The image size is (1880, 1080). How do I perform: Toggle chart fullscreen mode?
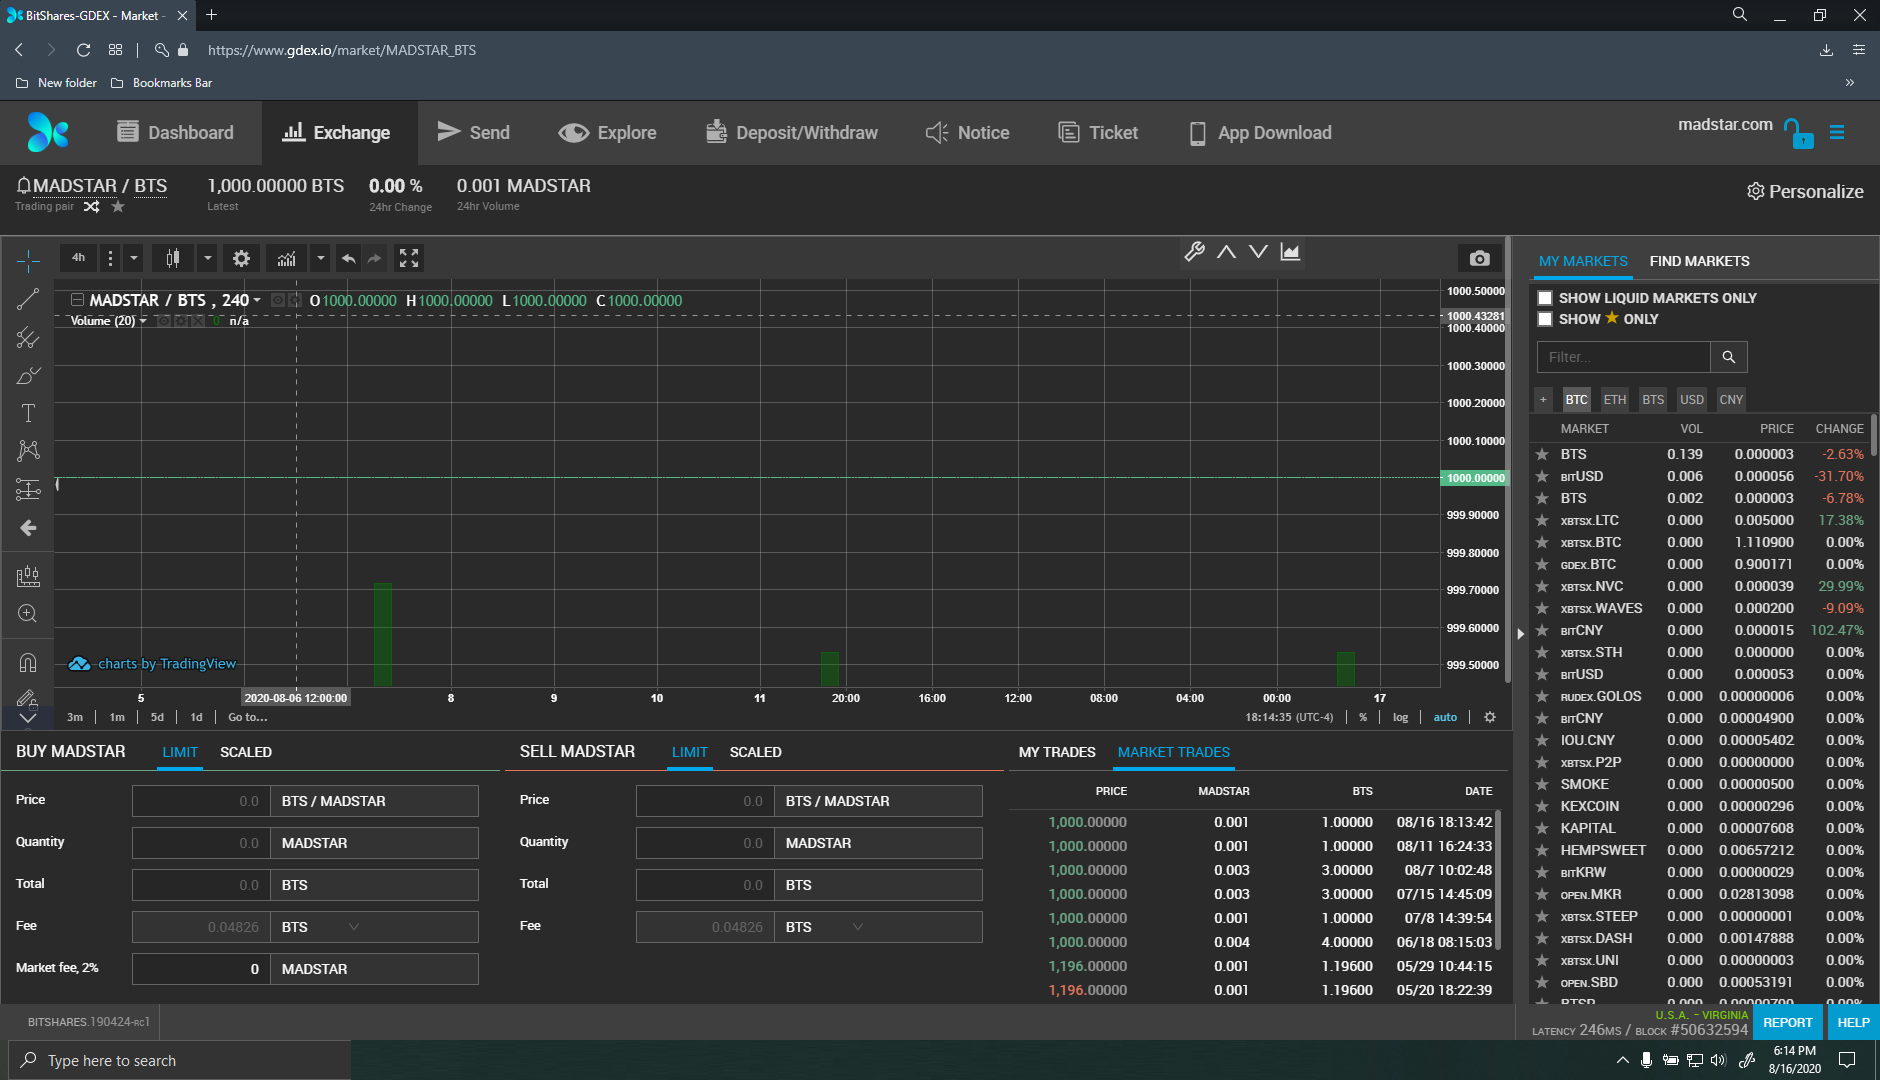point(409,258)
